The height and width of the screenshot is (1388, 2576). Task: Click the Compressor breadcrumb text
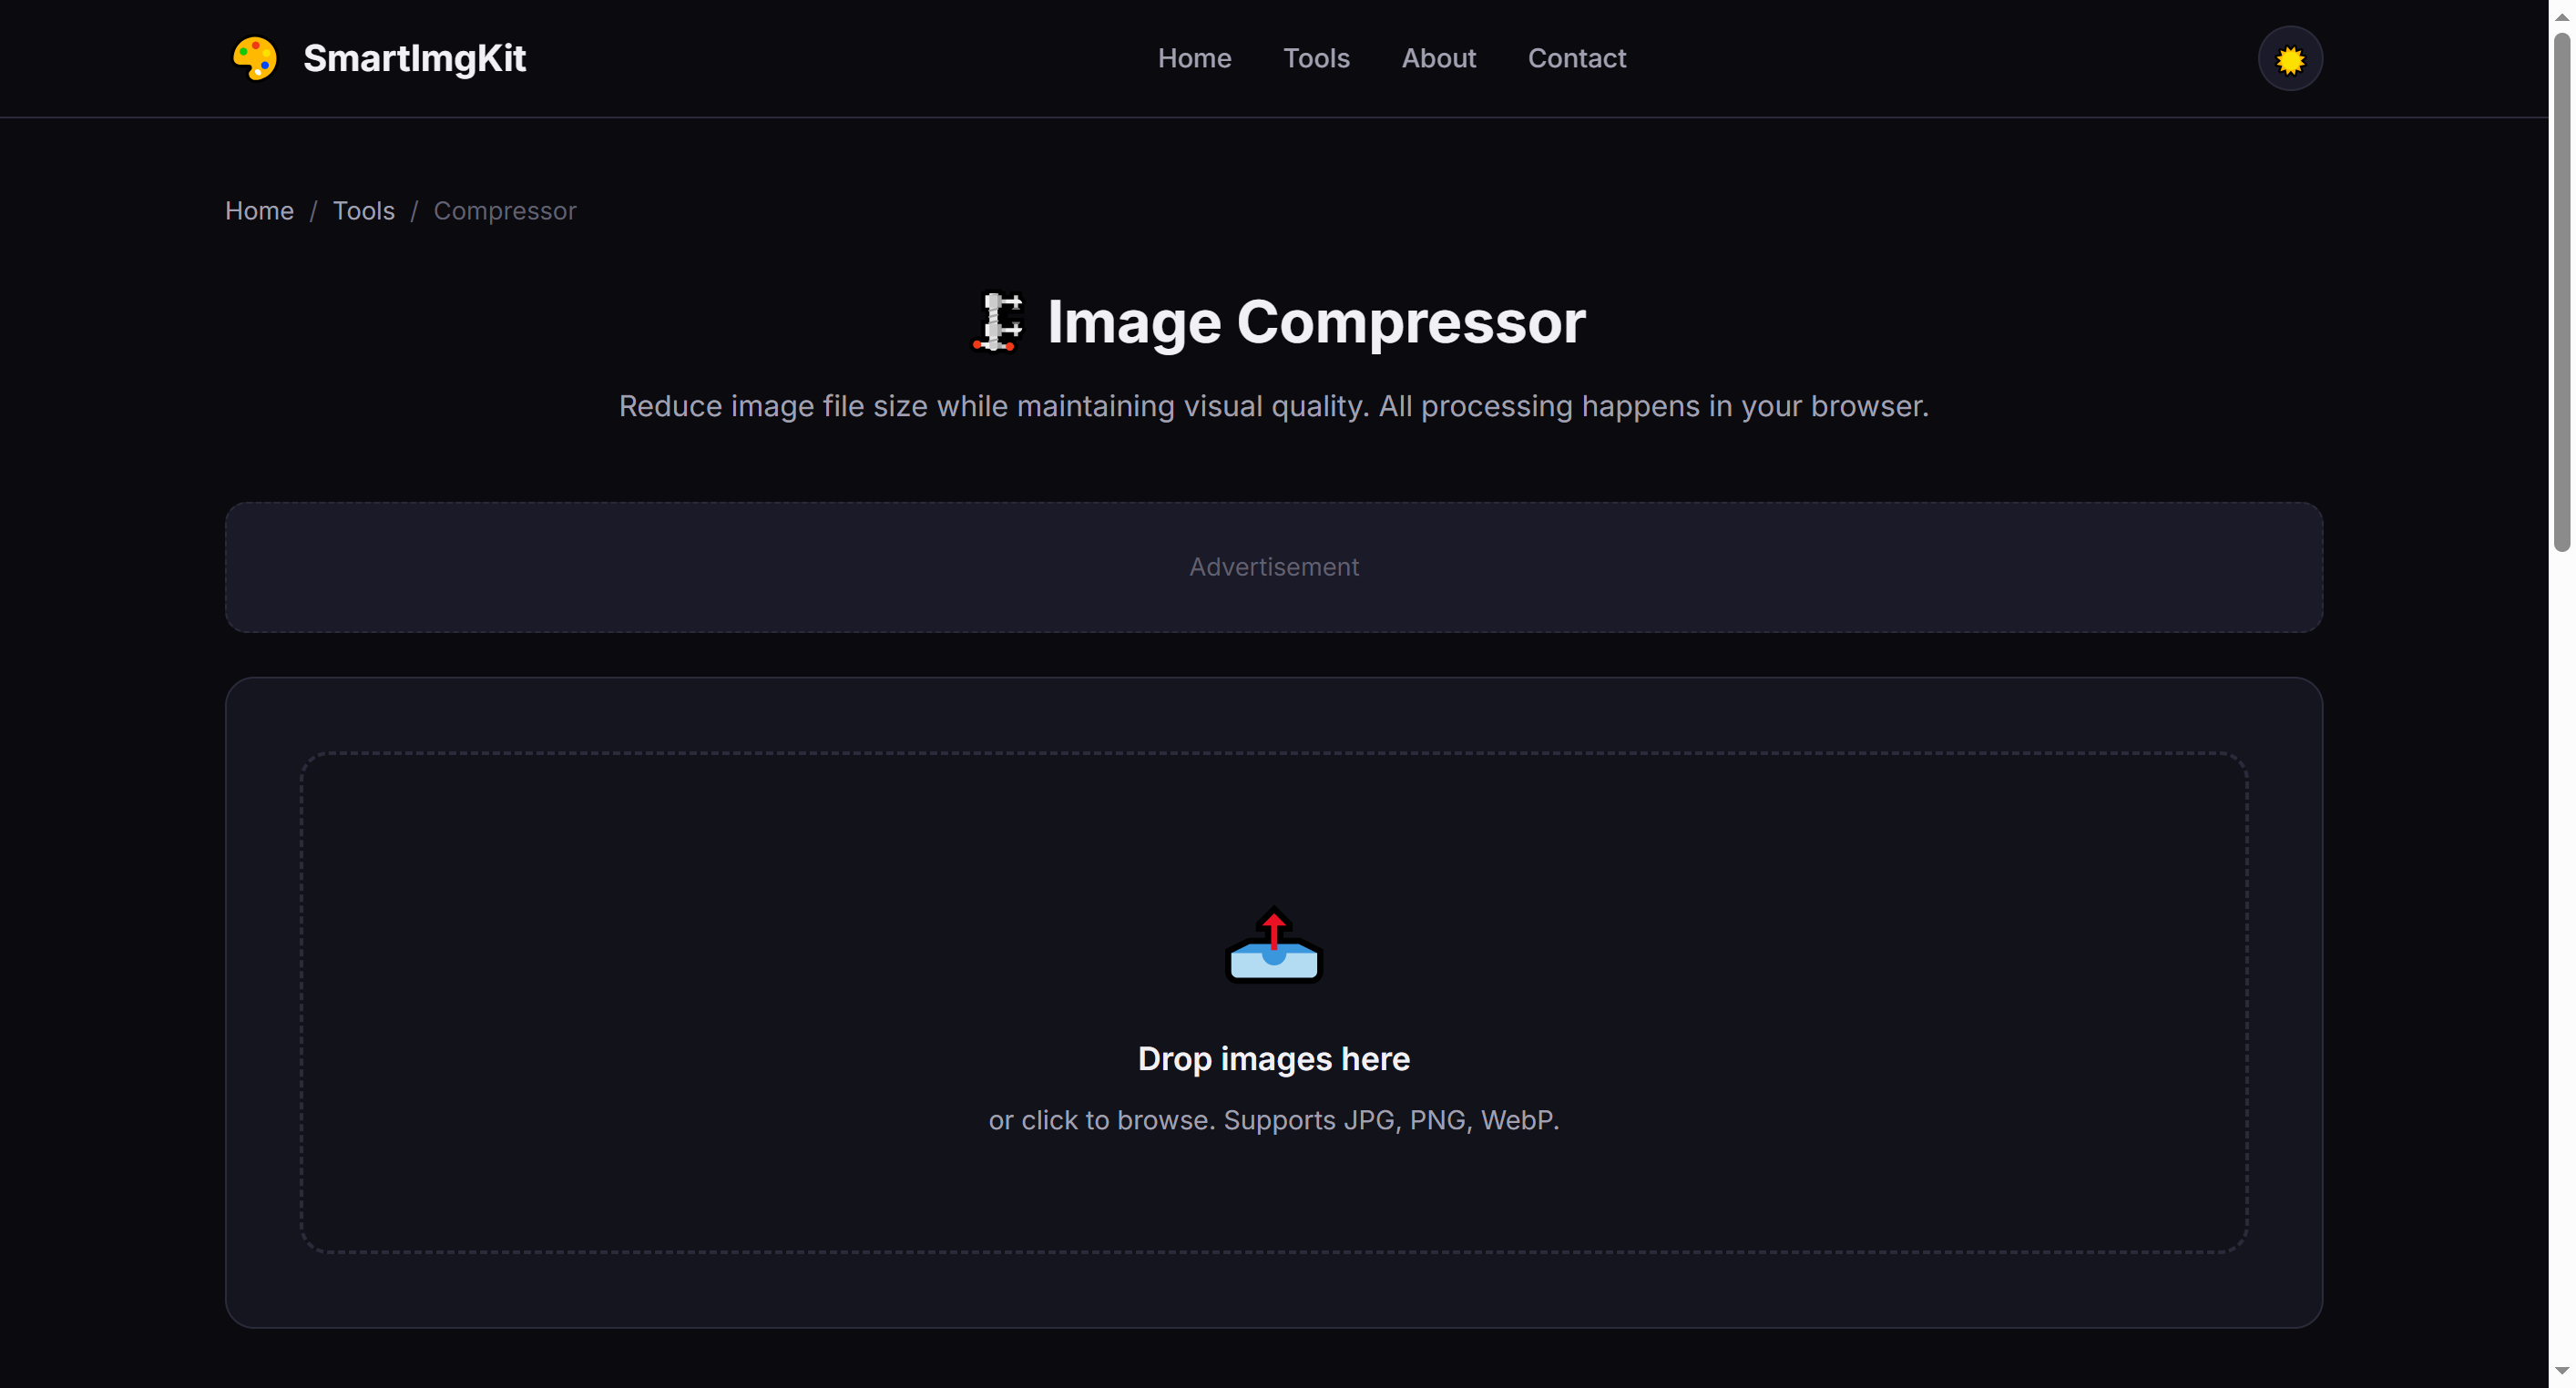[504, 211]
